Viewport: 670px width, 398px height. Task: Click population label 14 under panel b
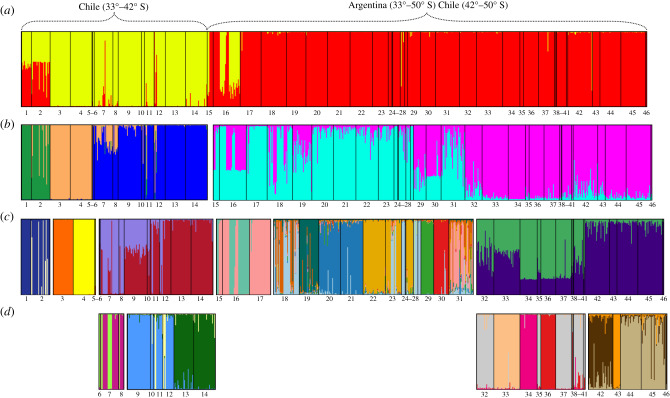[x=195, y=205]
